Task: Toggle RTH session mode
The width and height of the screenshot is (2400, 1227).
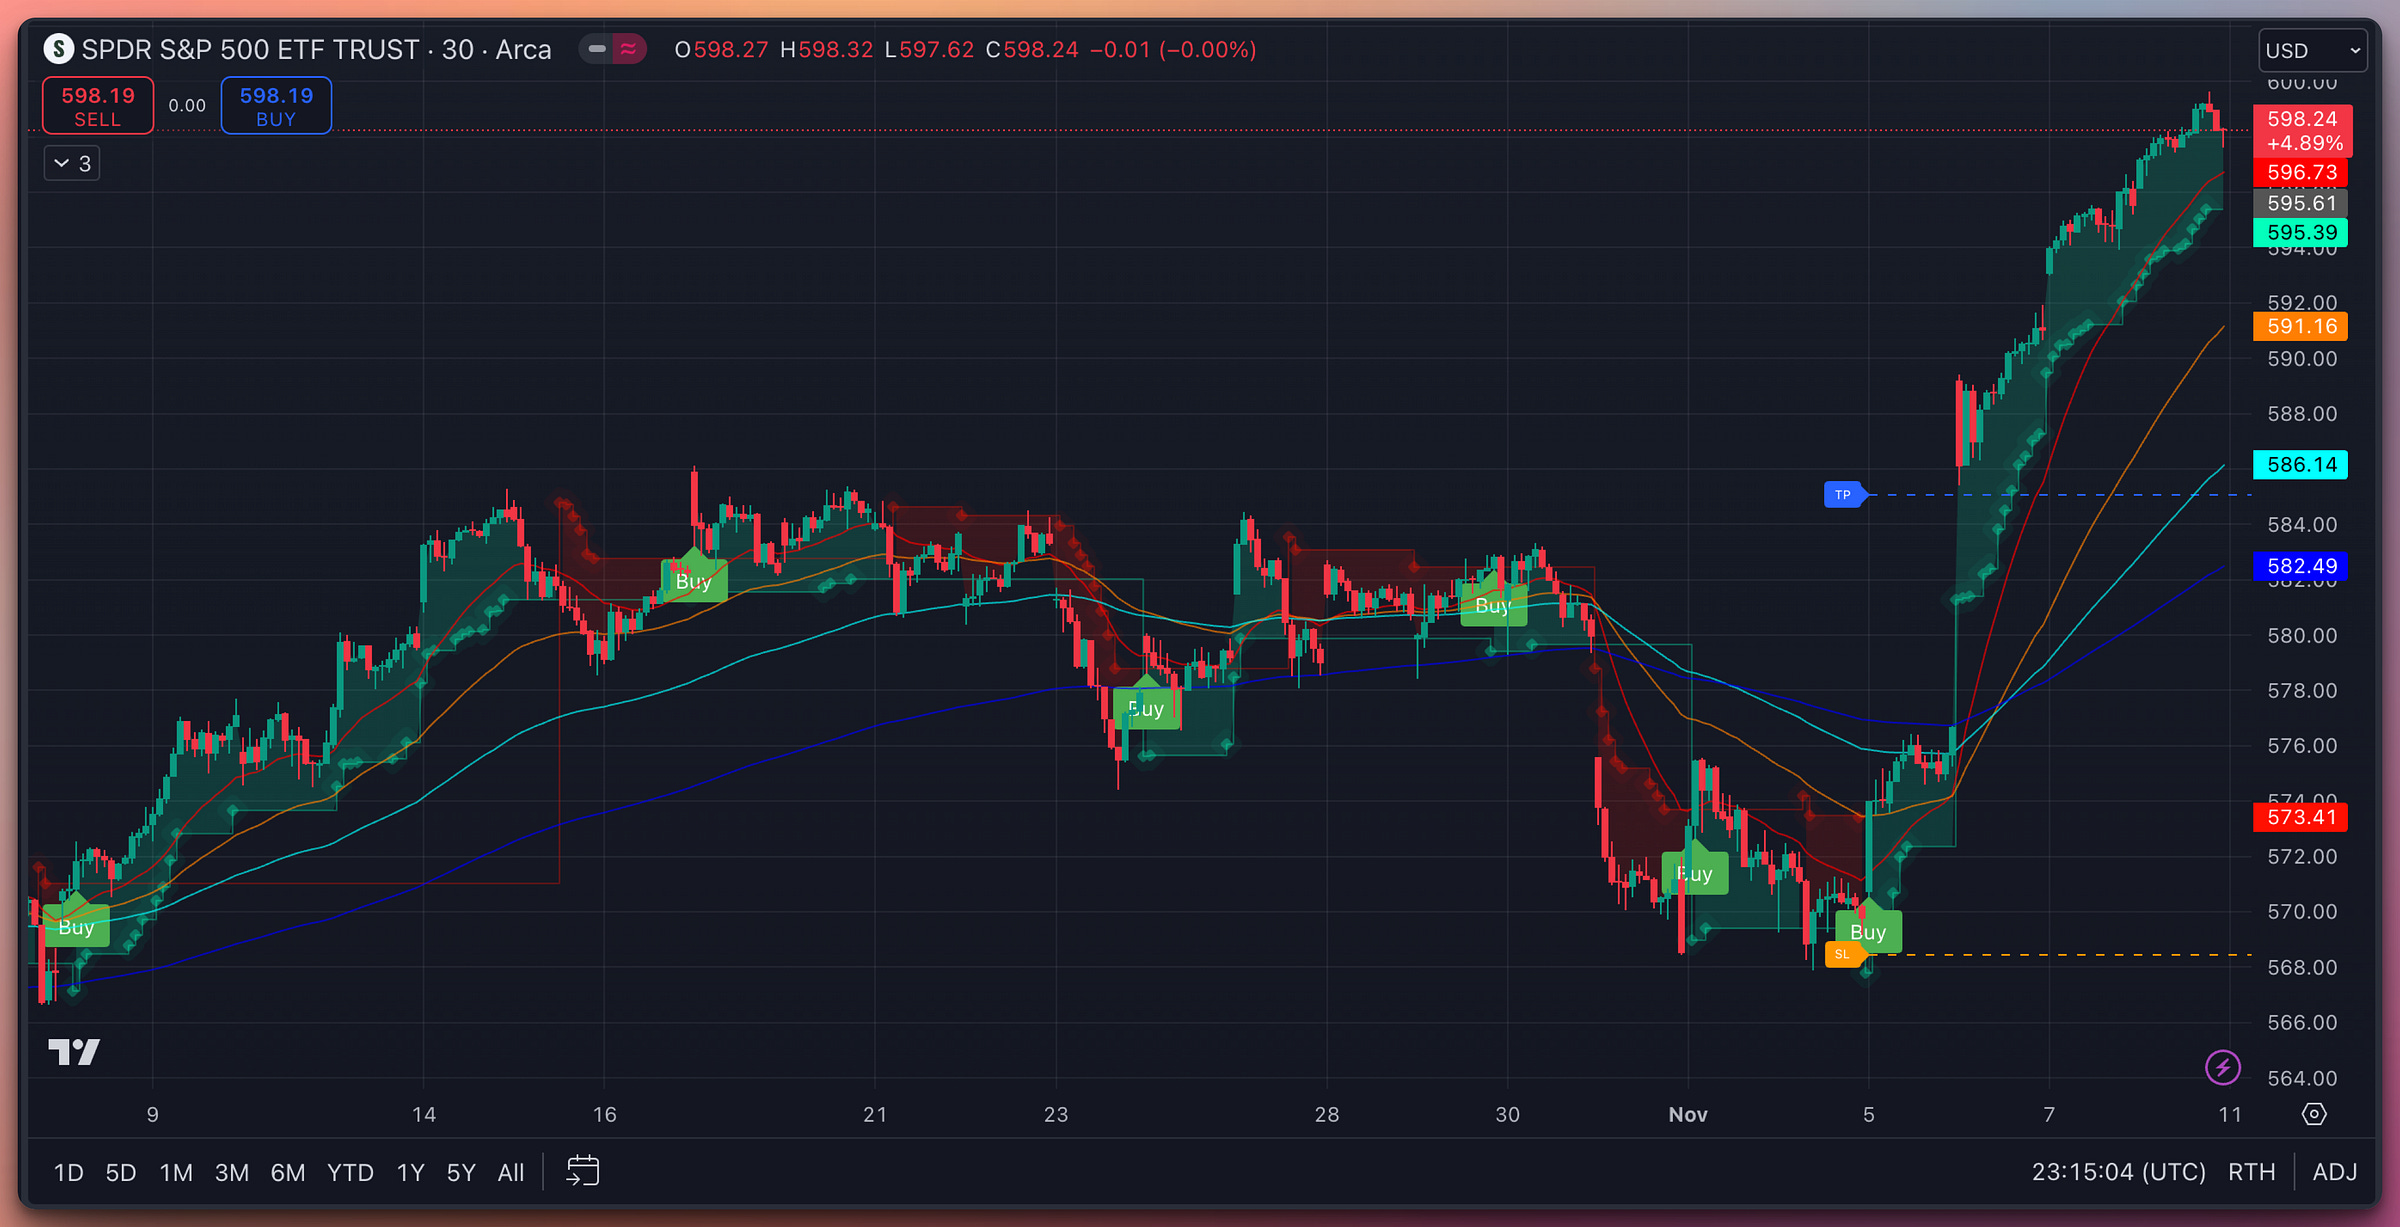Action: [x=2251, y=1172]
